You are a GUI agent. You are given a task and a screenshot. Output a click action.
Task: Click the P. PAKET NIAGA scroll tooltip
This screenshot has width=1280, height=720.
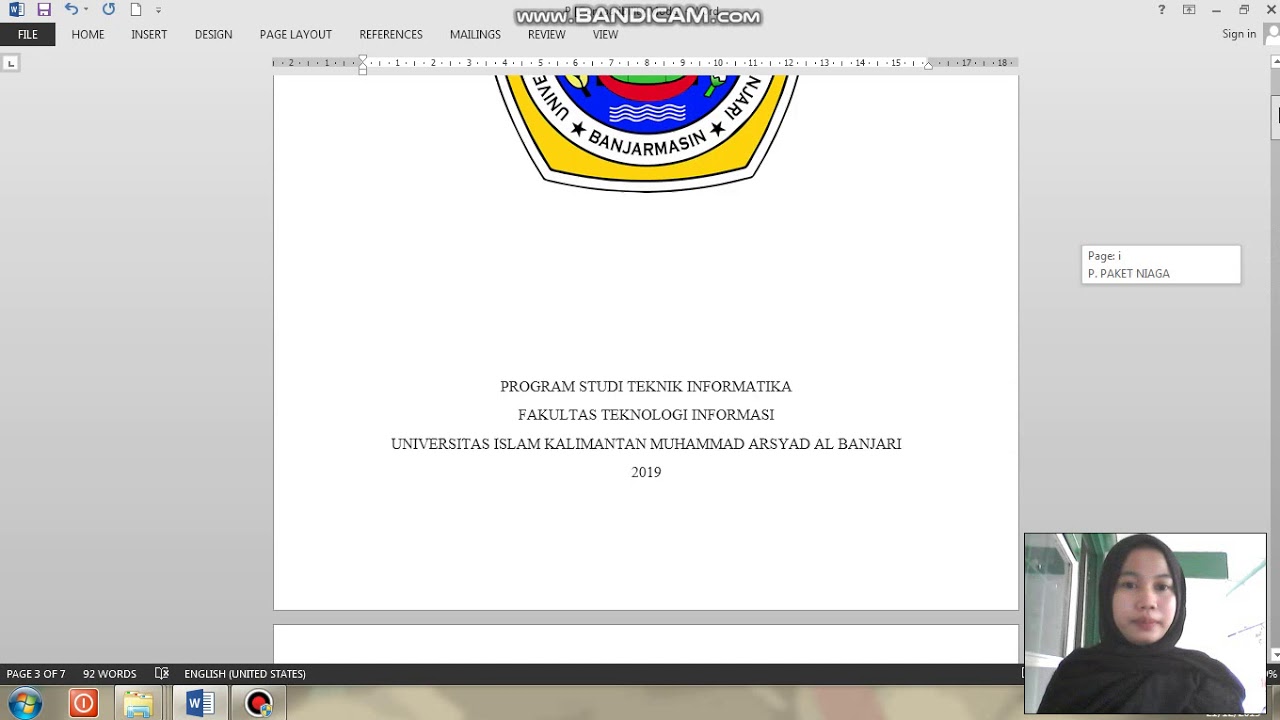pyautogui.click(x=1161, y=265)
